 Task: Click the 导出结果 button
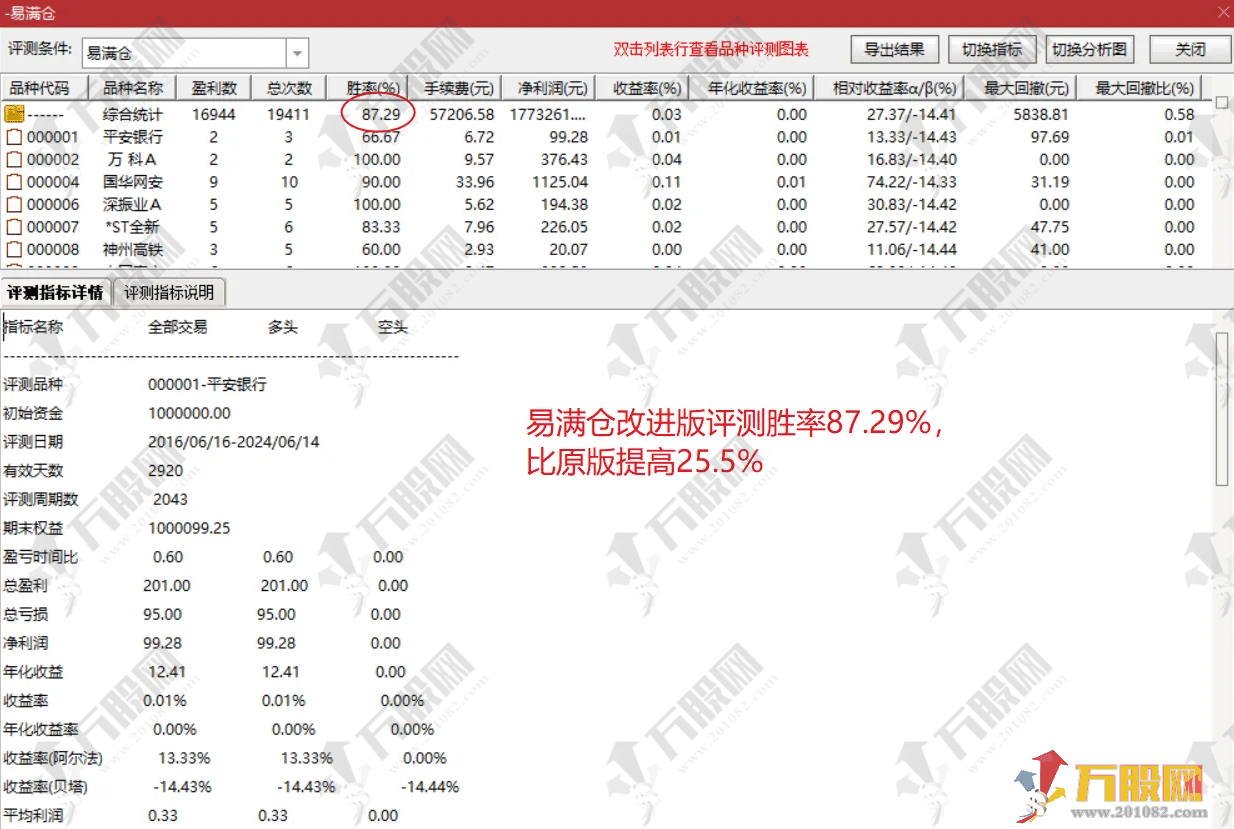[x=895, y=48]
